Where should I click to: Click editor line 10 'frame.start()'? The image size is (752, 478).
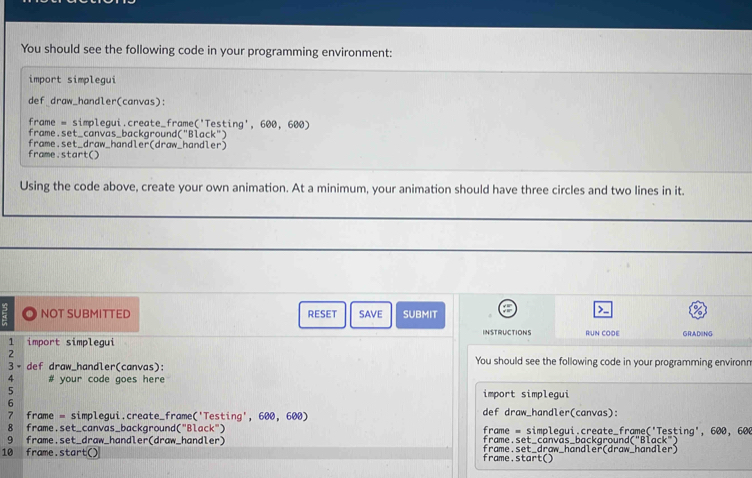[x=62, y=453]
